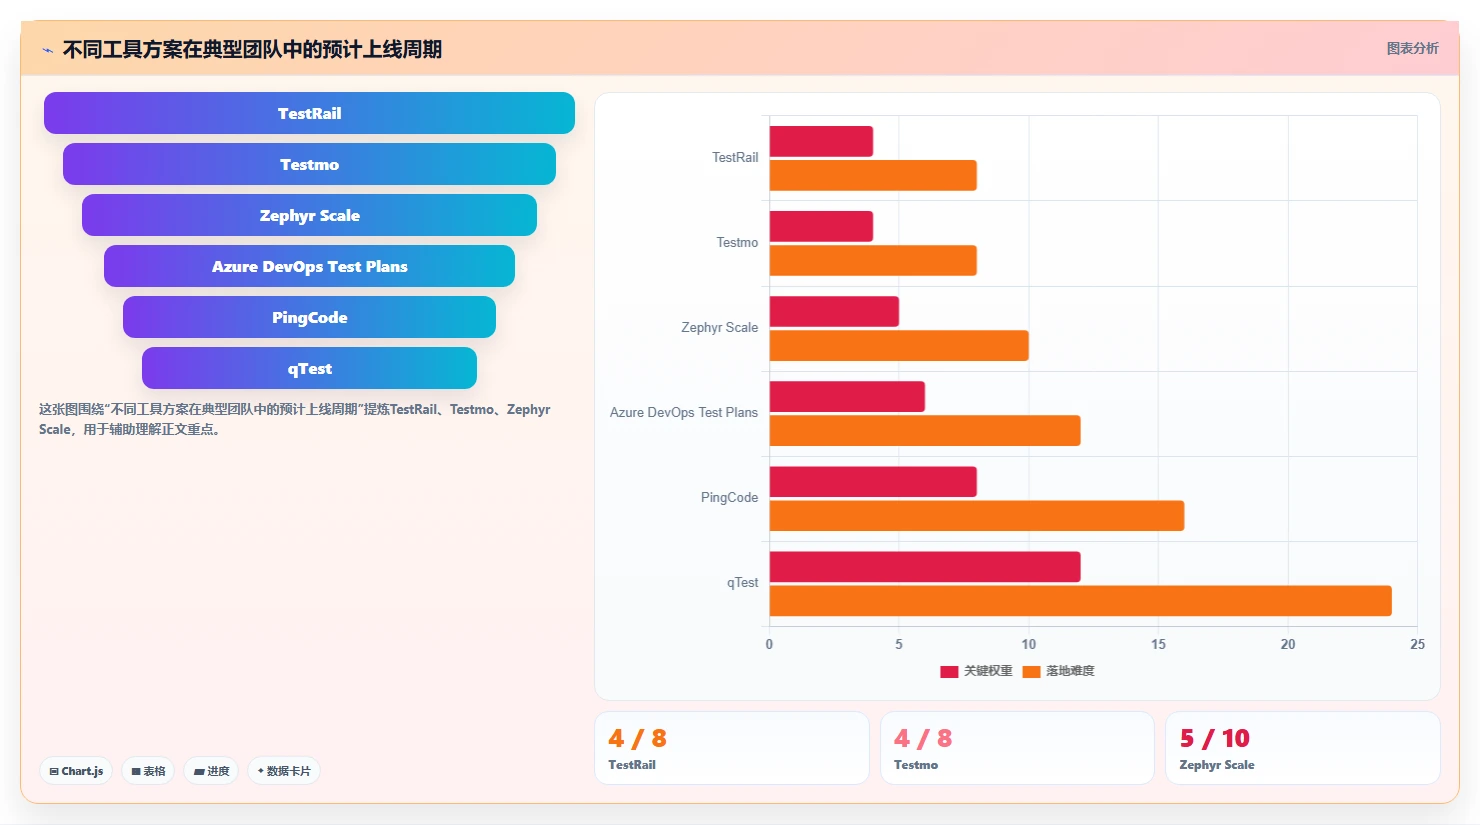Click the 数据卡片 tag chip
Image resolution: width=1480 pixels, height=825 pixels.
[284, 771]
